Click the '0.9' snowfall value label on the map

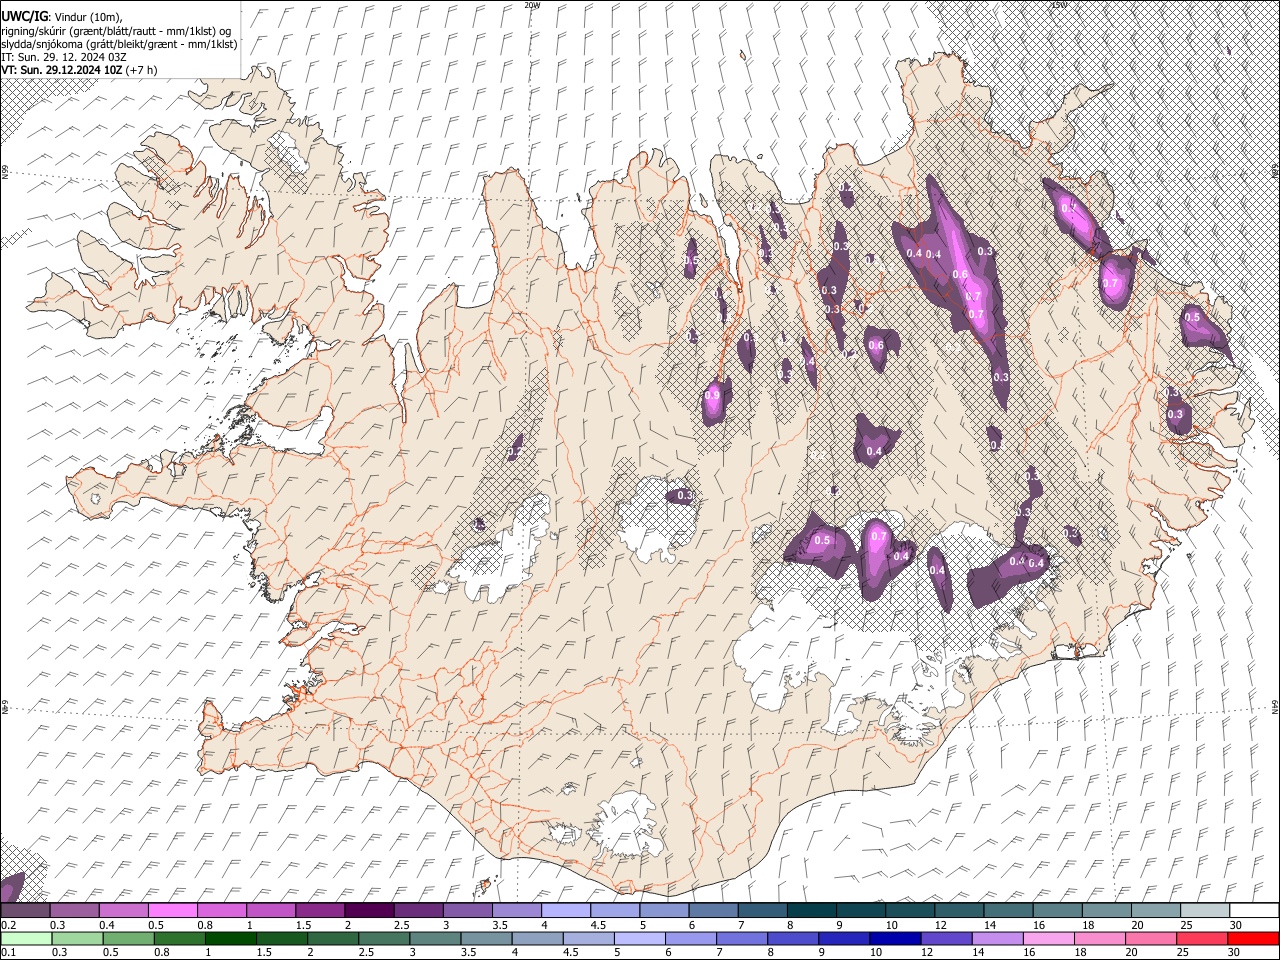coord(712,396)
